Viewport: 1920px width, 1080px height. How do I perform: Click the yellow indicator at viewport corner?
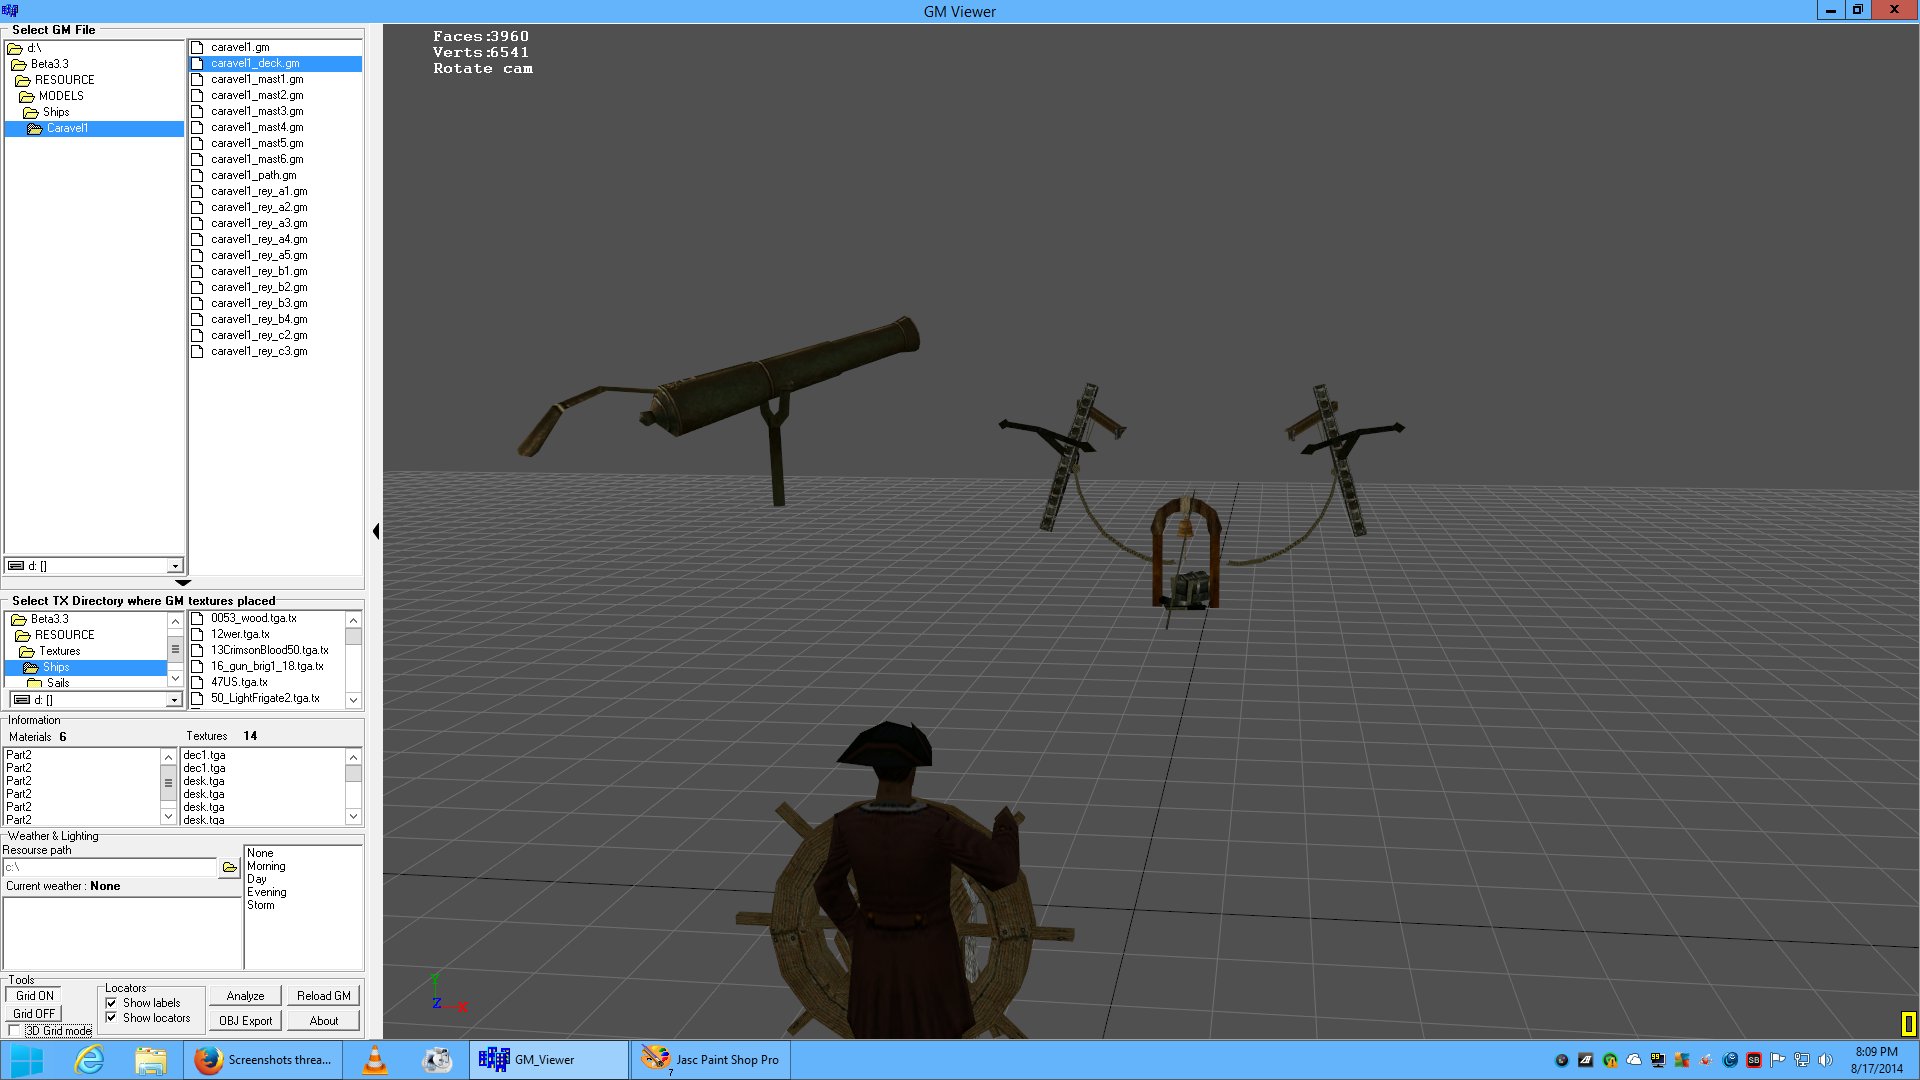1908,1023
